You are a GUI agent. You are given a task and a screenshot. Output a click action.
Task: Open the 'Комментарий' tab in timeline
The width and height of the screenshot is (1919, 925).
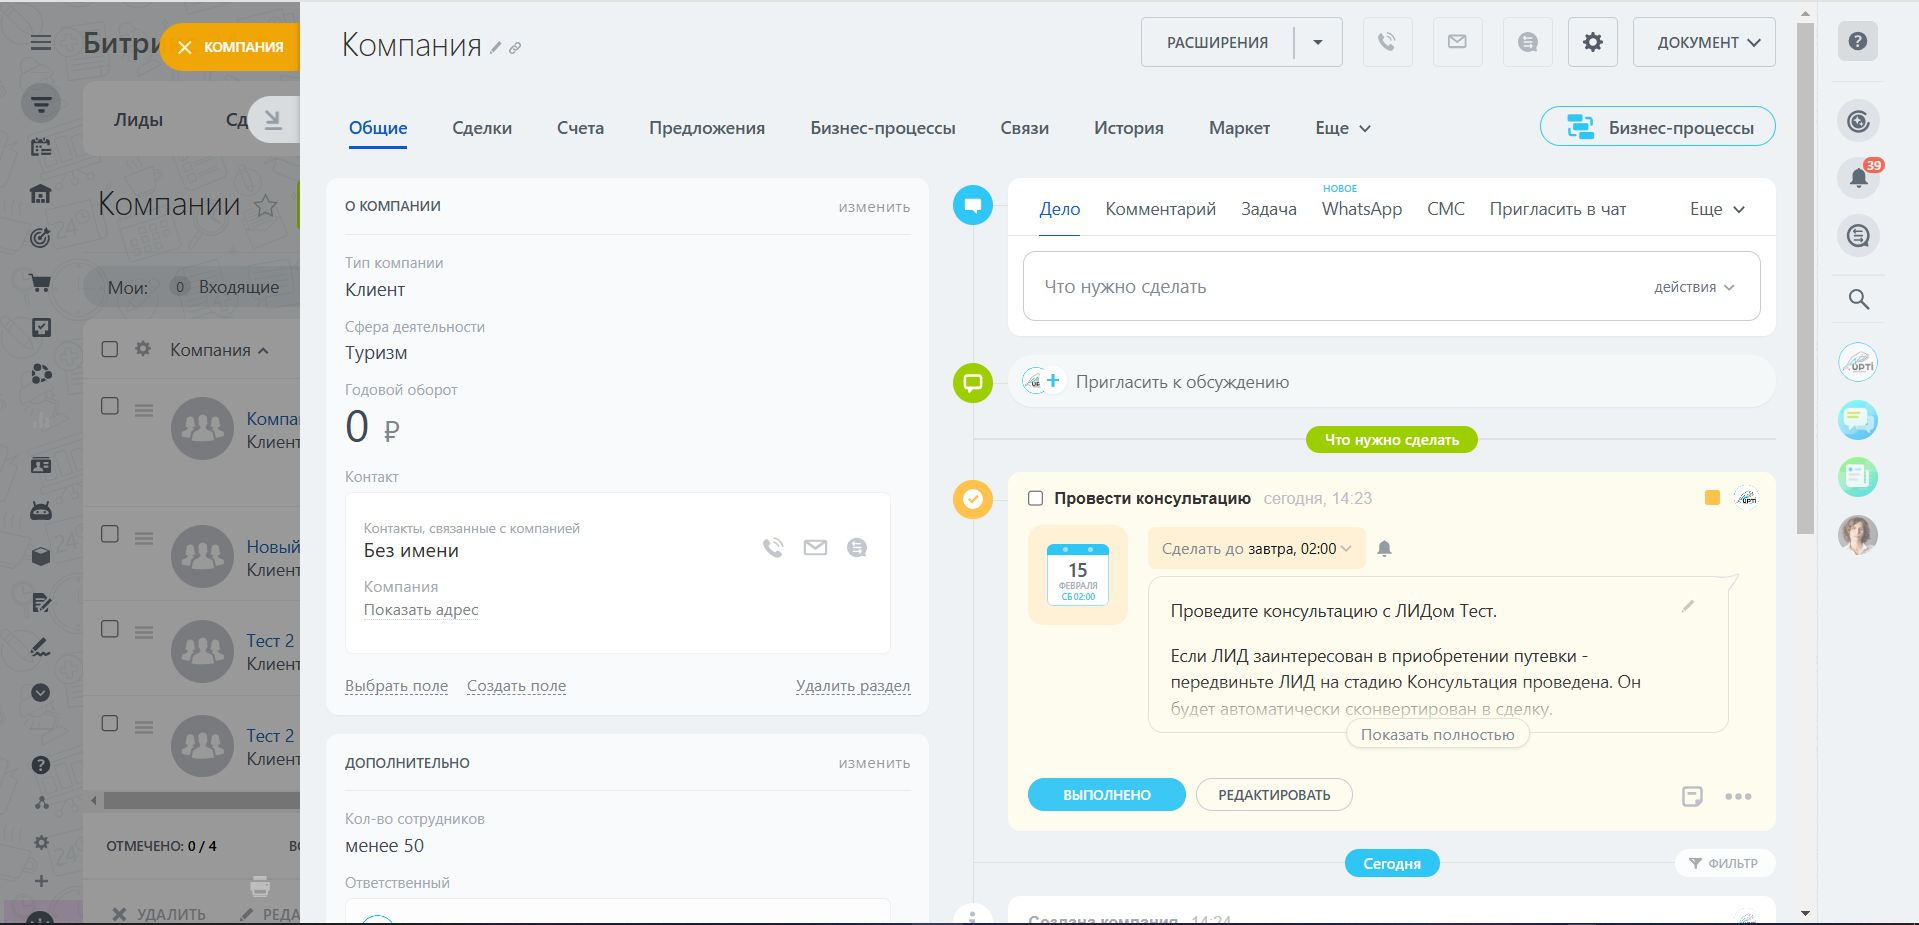point(1160,209)
